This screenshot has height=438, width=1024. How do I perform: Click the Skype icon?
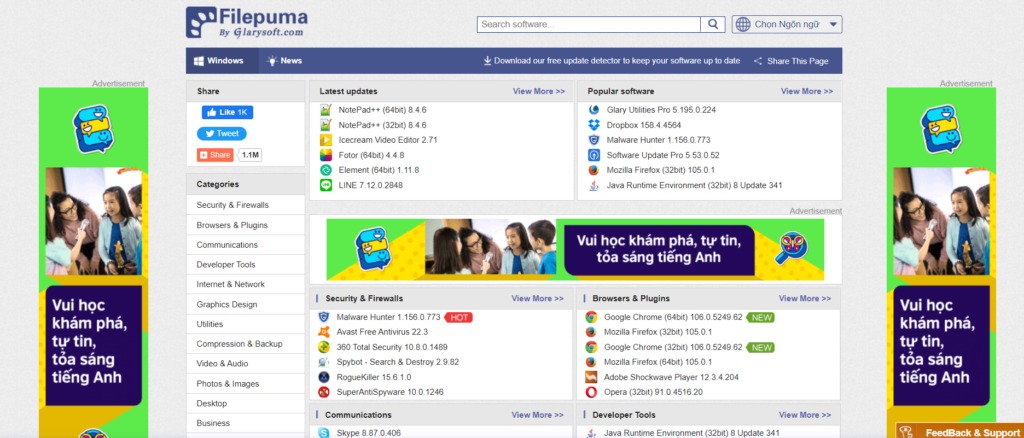click(323, 432)
